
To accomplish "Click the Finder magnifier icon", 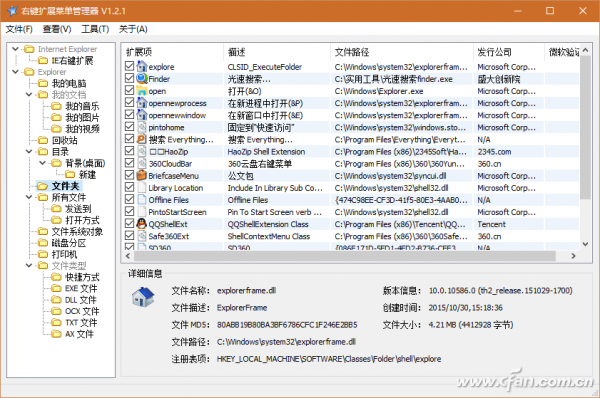I will pos(142,78).
